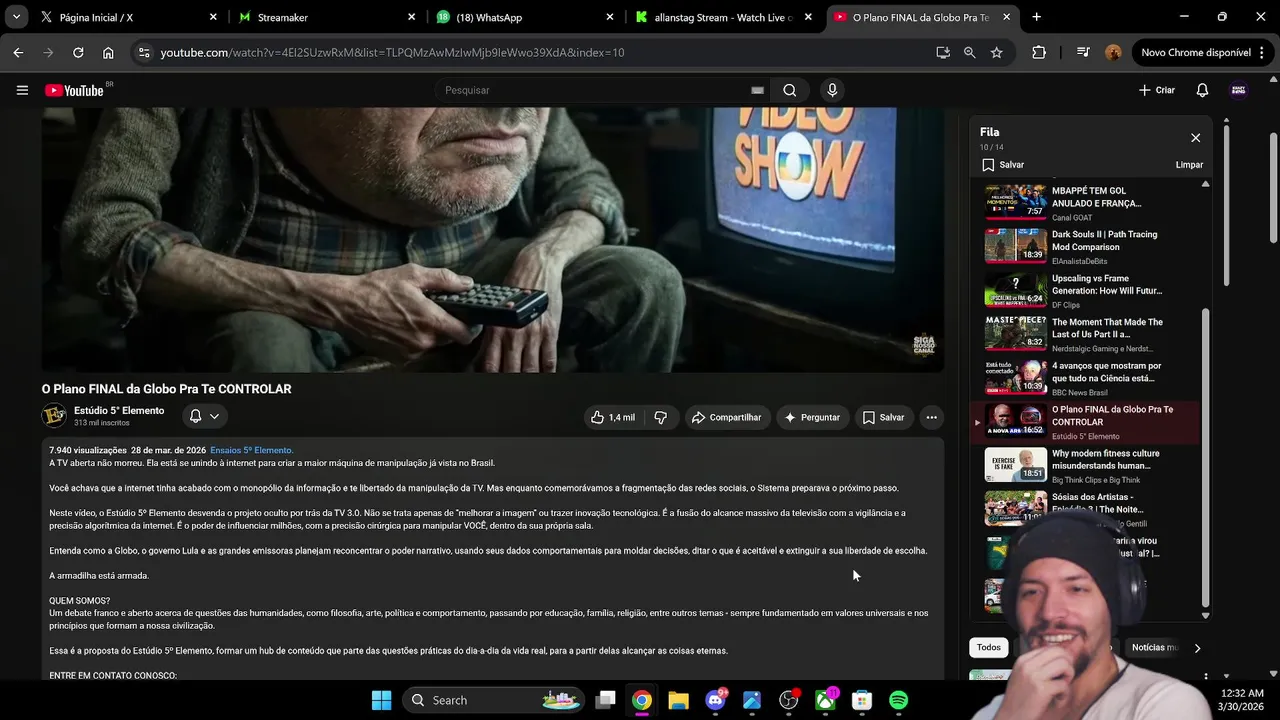Expand the filter chips with the right arrow

click(x=1197, y=648)
